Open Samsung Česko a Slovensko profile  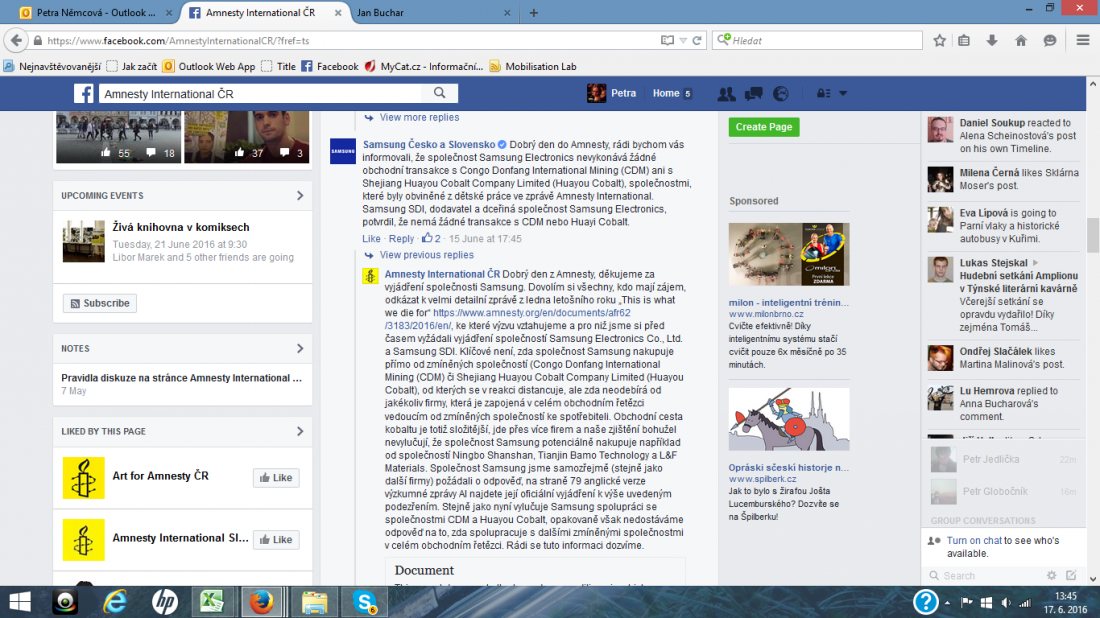pos(429,145)
